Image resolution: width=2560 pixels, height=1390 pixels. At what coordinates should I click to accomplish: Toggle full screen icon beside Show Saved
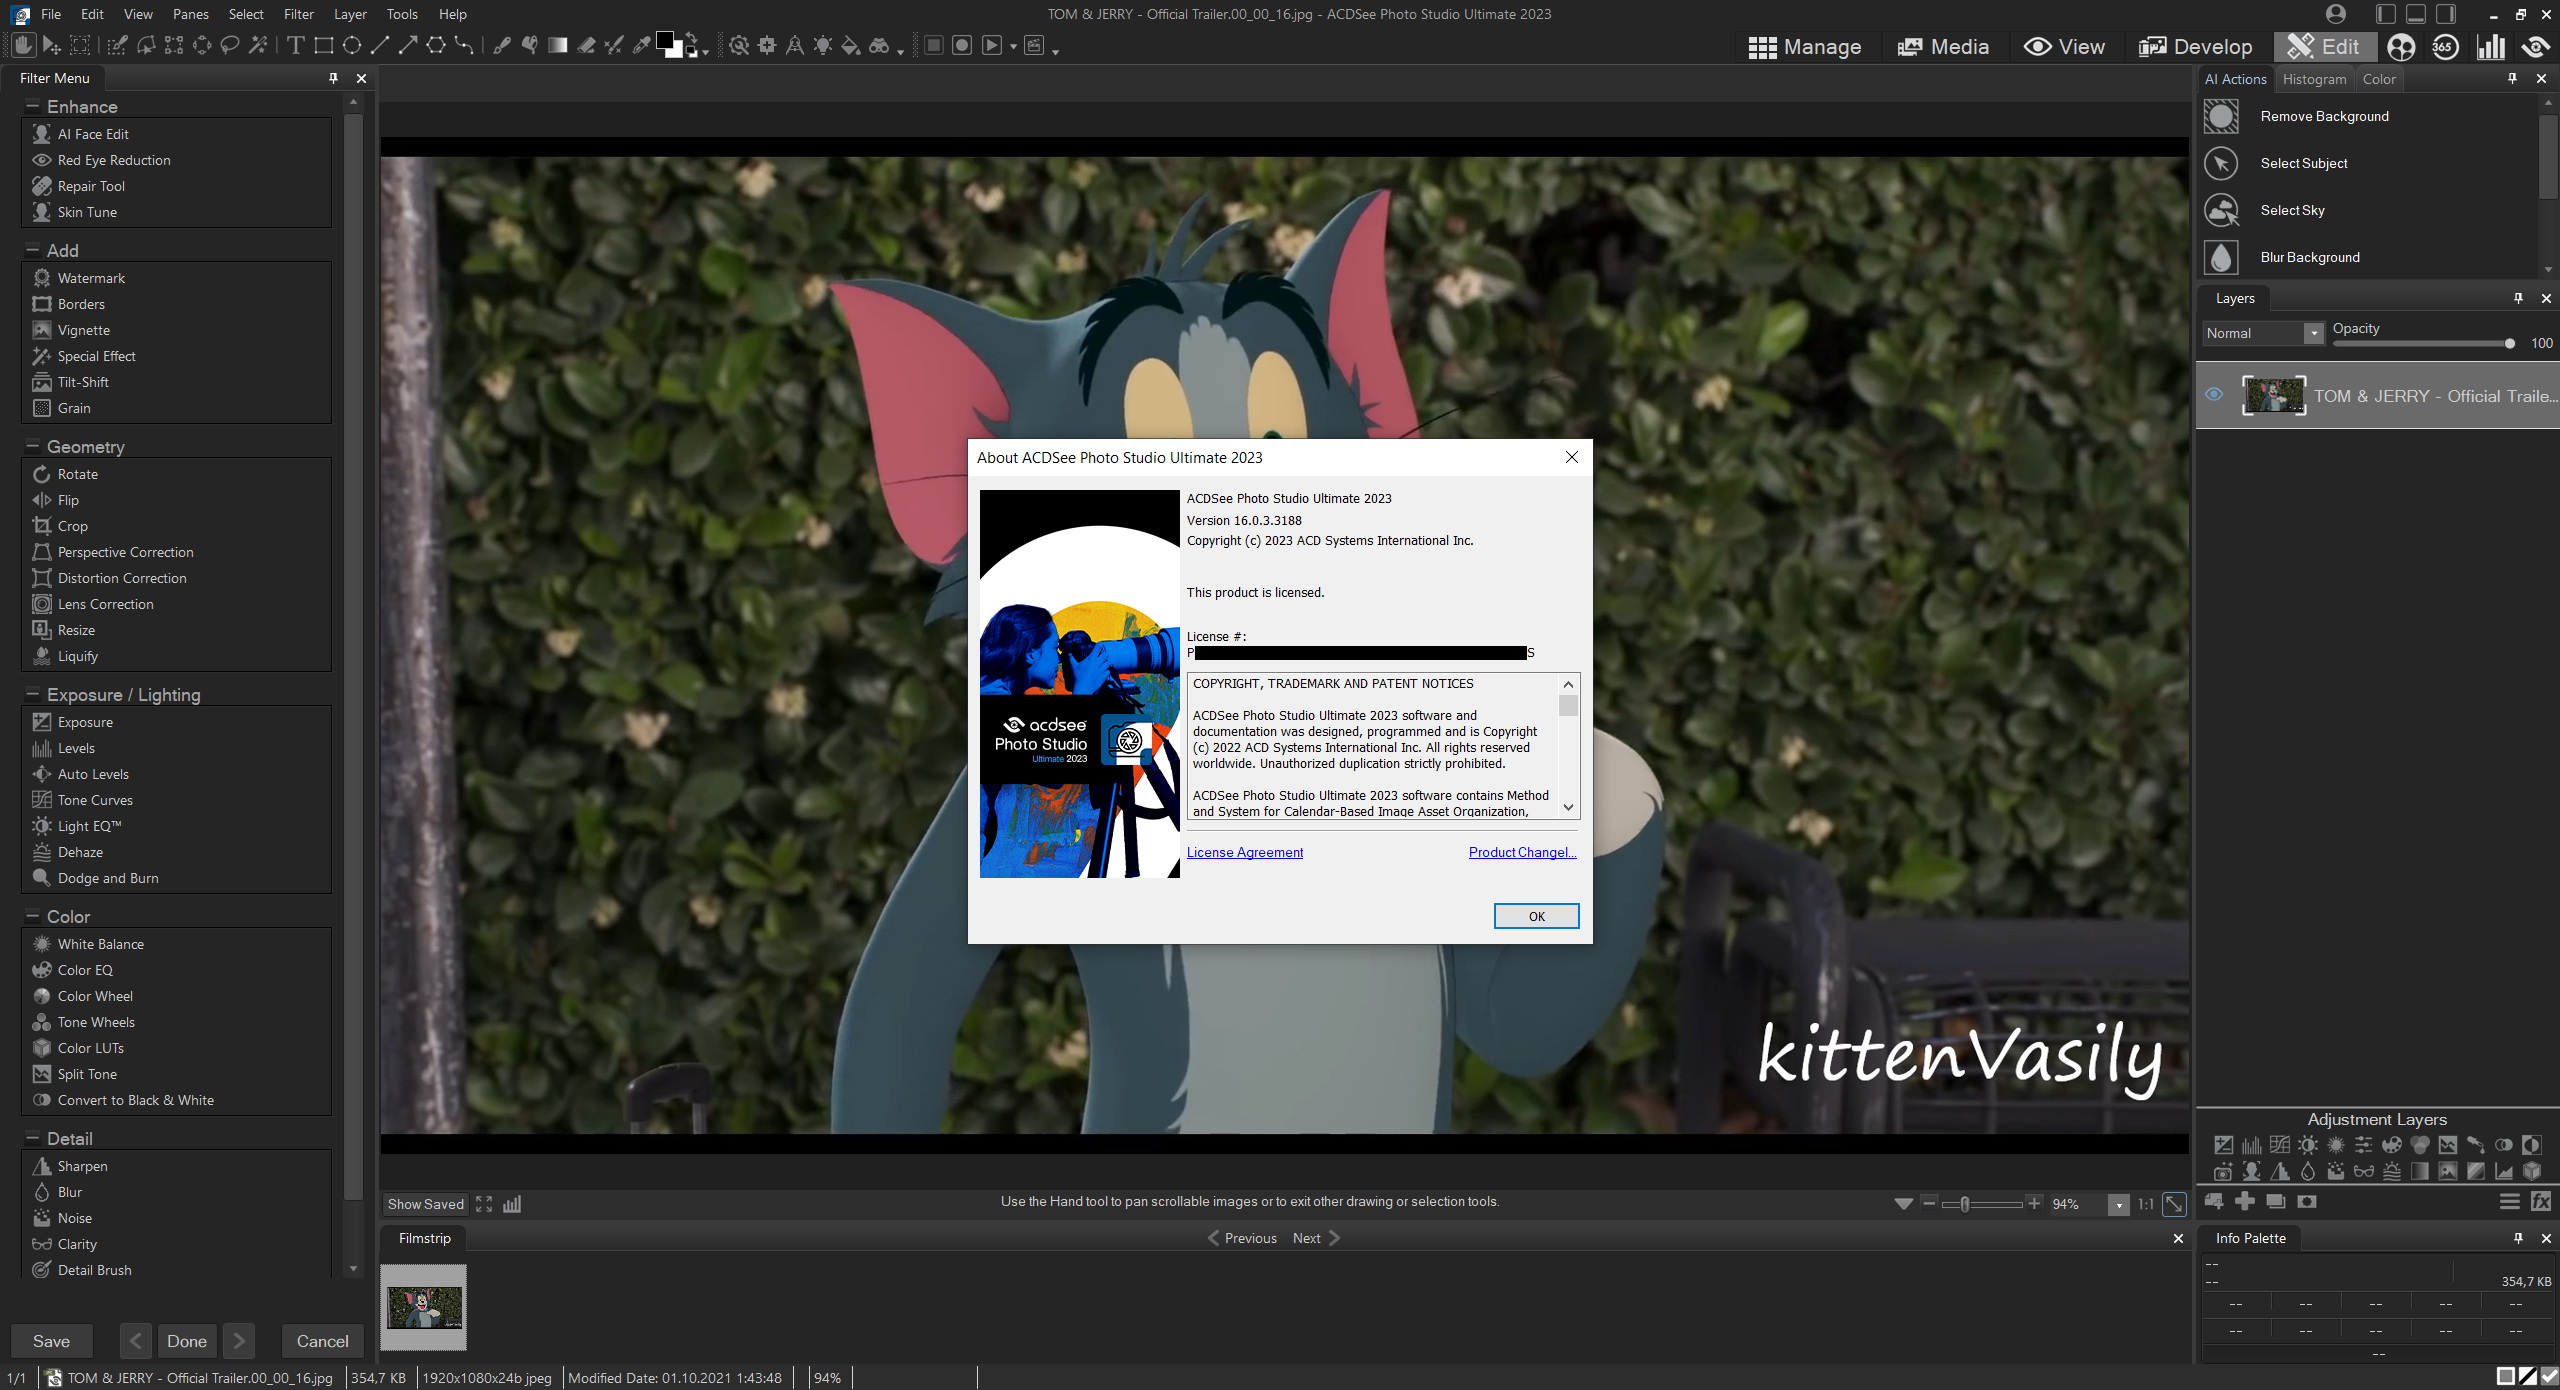[x=484, y=1204]
